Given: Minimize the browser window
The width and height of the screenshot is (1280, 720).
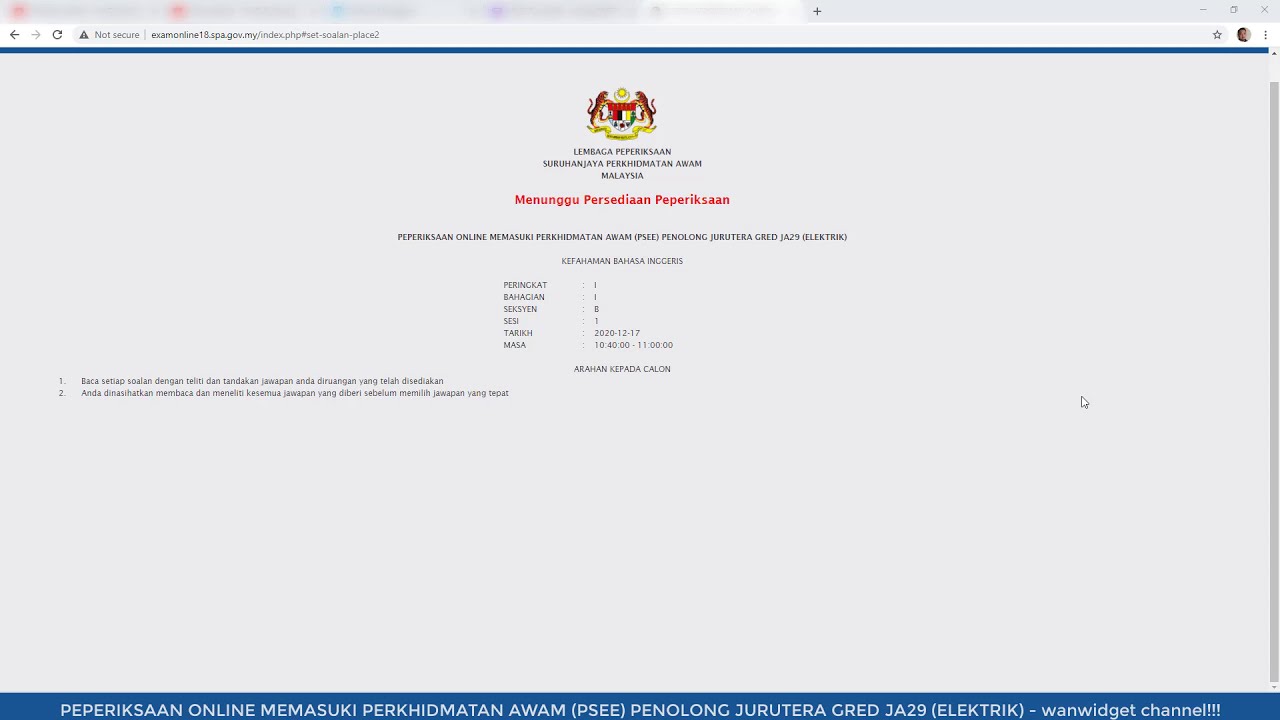Looking at the screenshot, I should point(1203,10).
